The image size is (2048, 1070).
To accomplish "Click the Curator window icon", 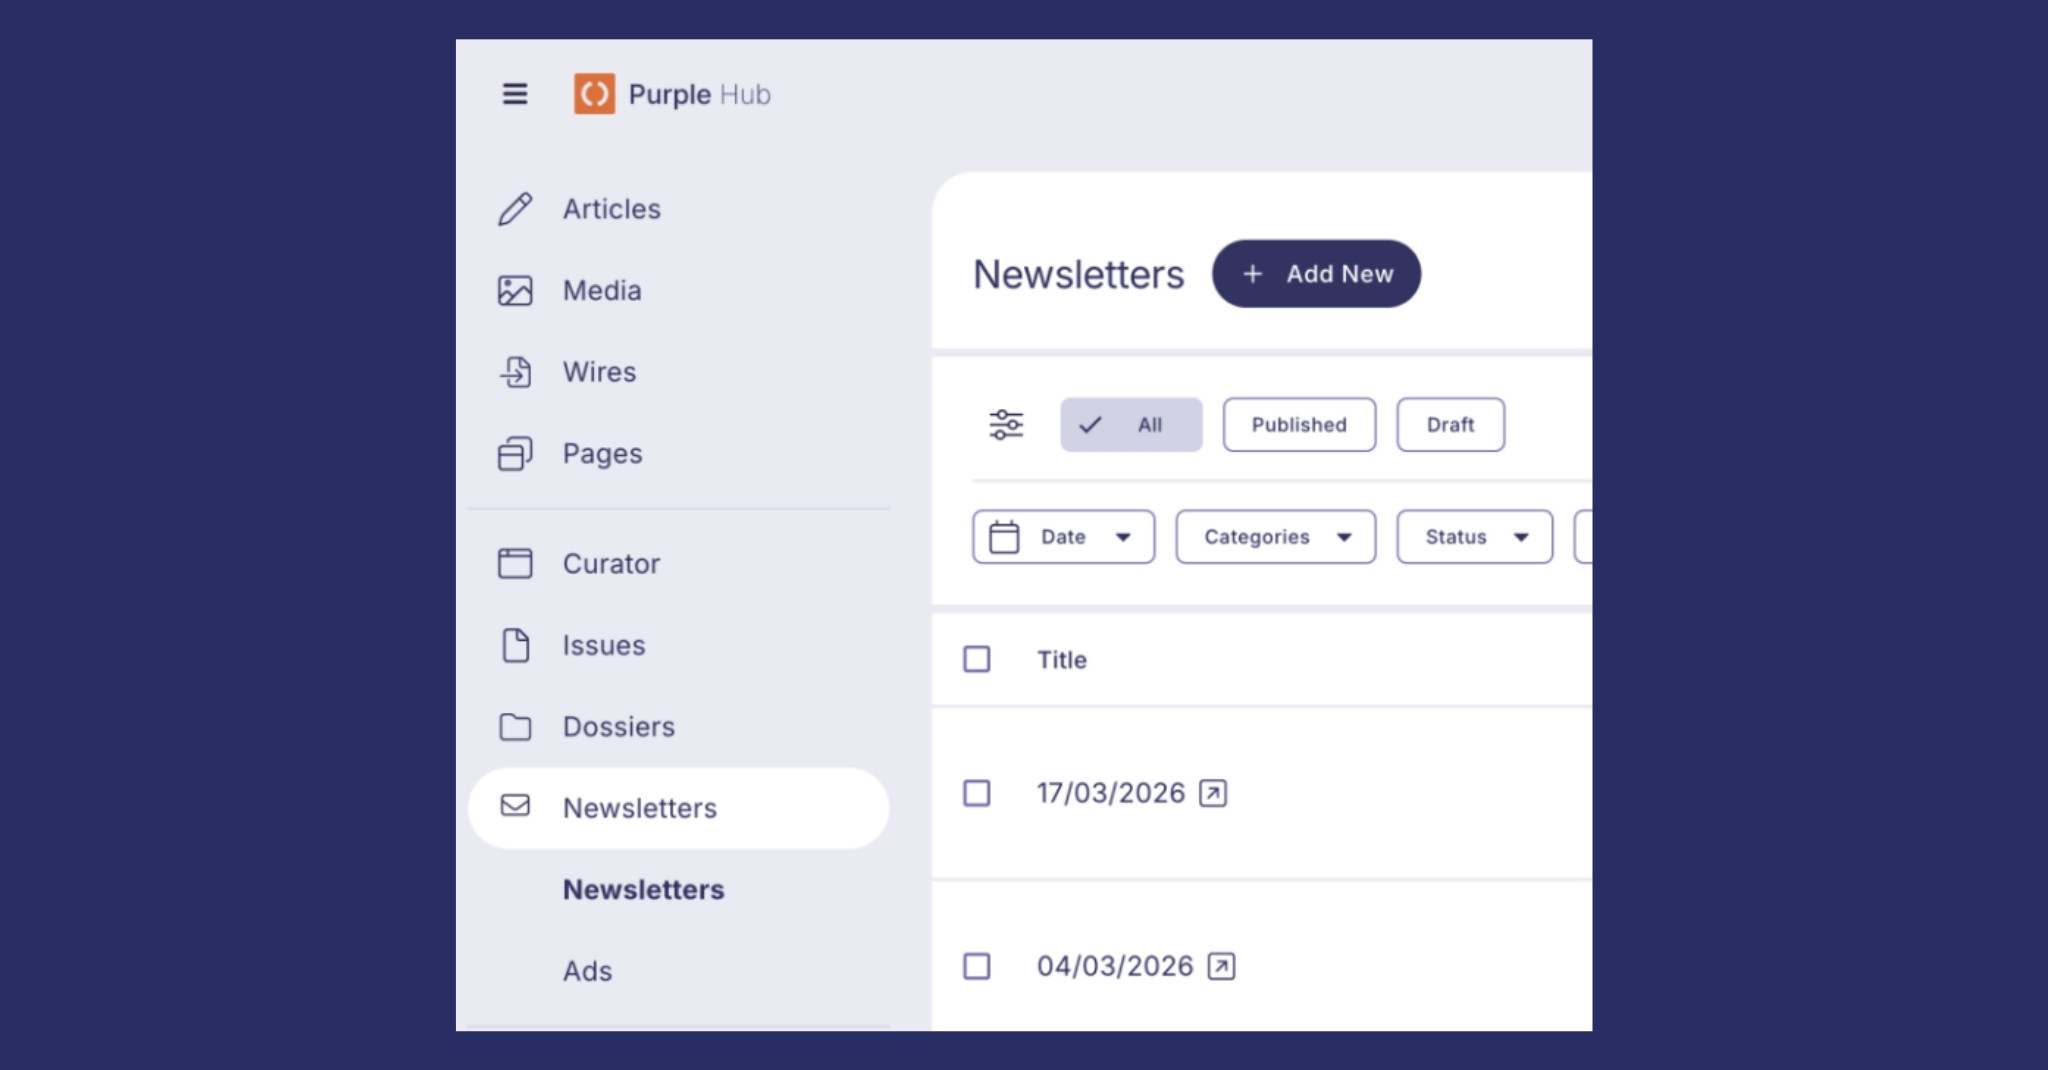I will point(515,564).
